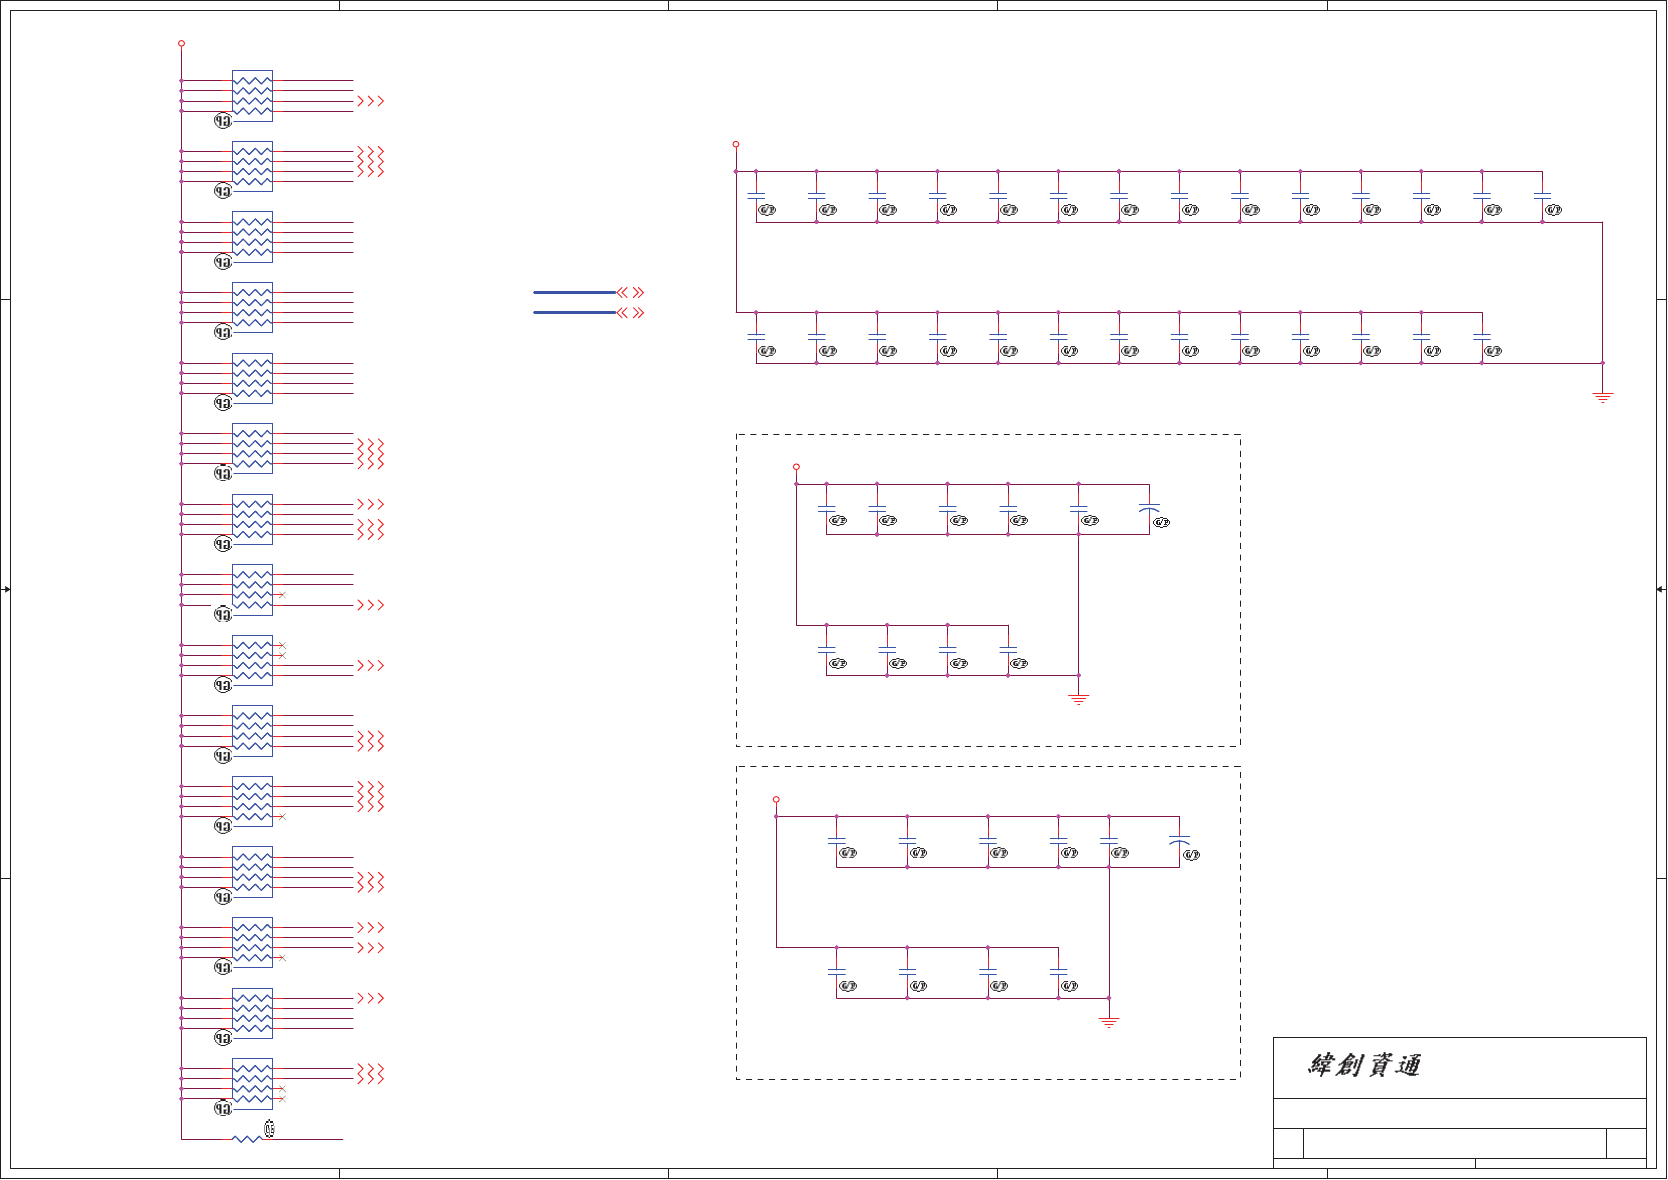The image size is (1668, 1180).
Task: Click the 緯創資通 company name in title block
Action: point(1364,1065)
